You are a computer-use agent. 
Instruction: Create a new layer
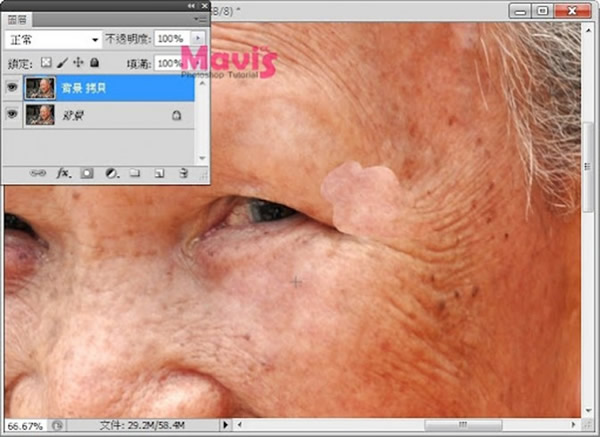(159, 173)
